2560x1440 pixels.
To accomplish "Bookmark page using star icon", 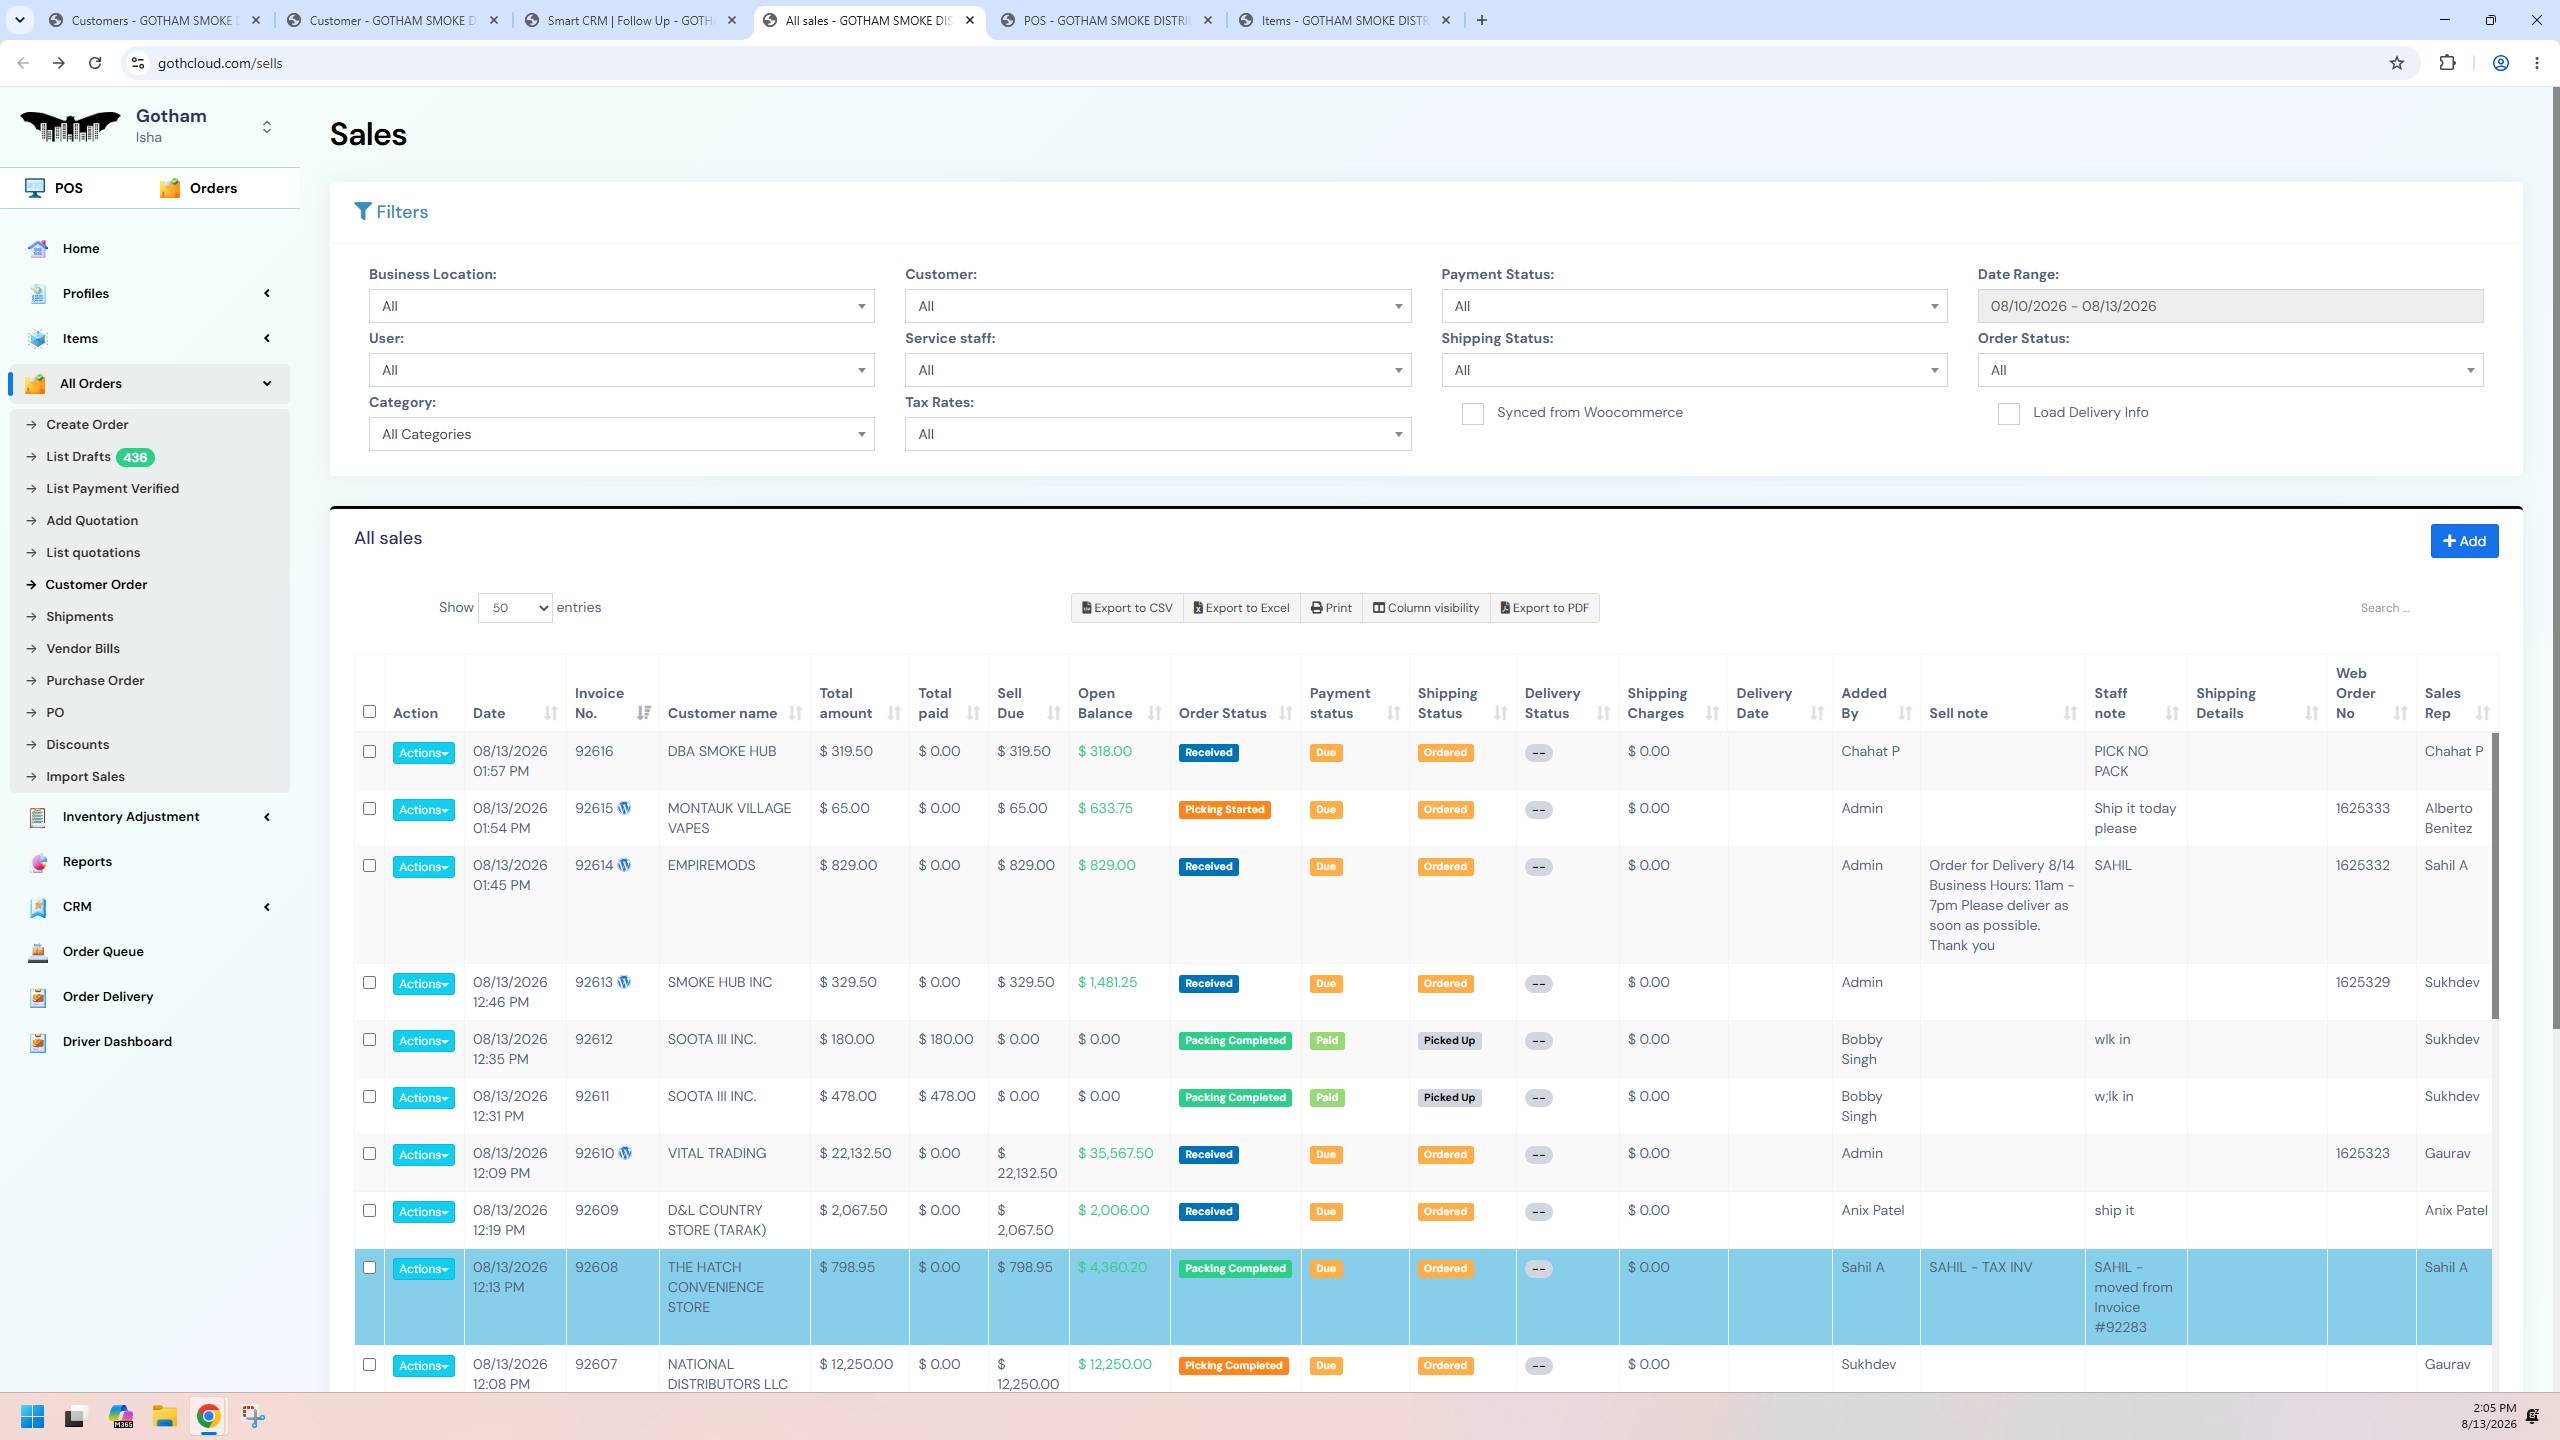I will tap(2397, 63).
